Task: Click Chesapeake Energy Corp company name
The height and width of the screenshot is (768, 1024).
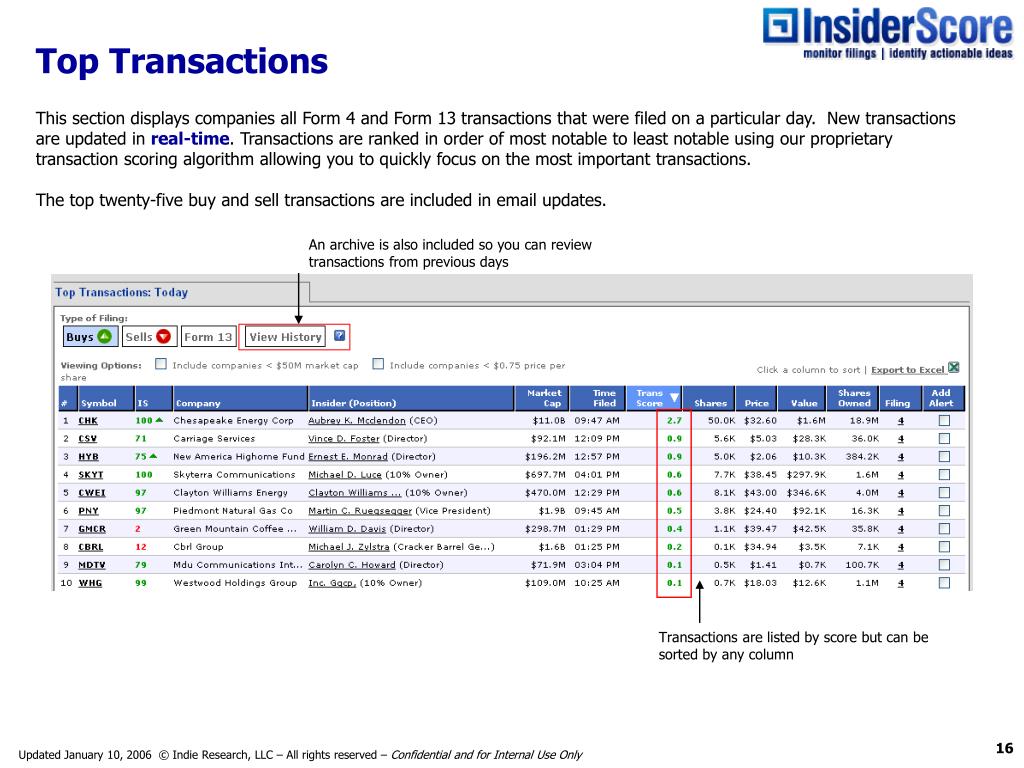Action: 233,421
